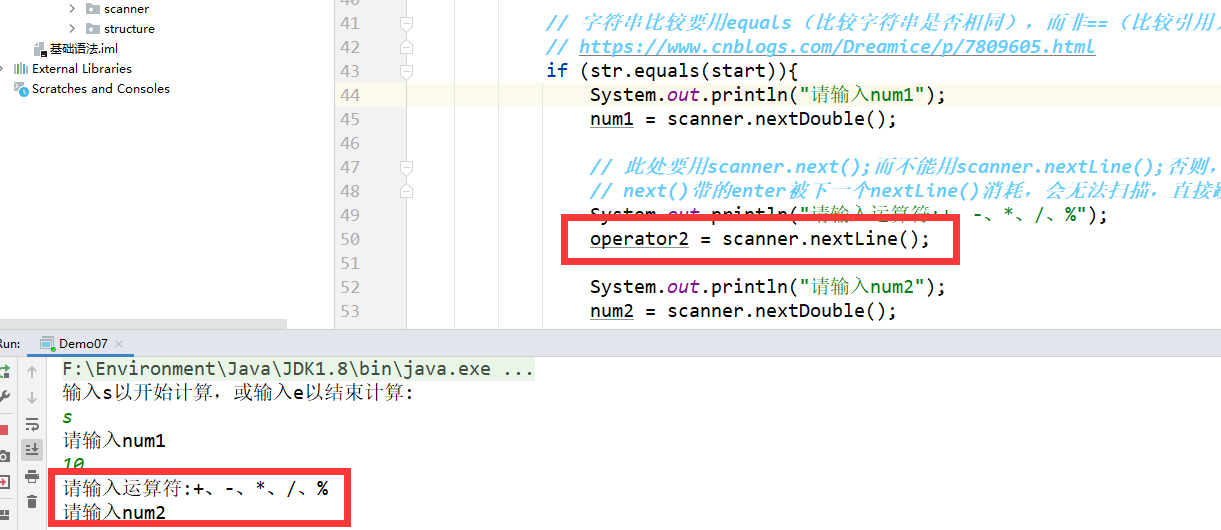Click console line 请输入num2
The image size is (1221, 530).
pos(114,513)
